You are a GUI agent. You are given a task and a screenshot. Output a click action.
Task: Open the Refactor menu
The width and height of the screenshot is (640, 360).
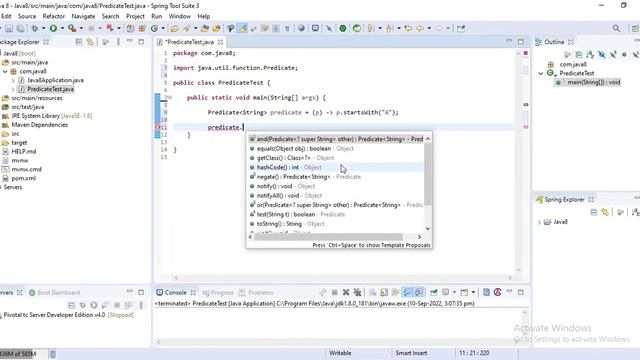coord(54,16)
